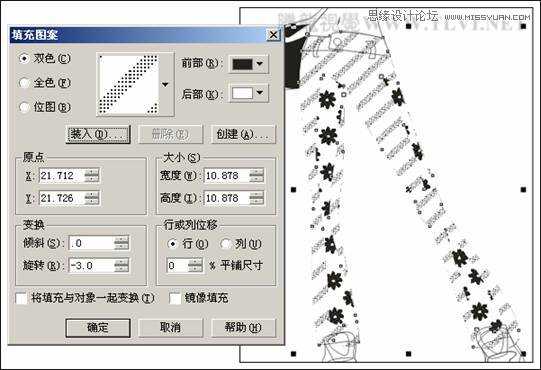
Task: Adjust the tile offset percent spinner
Action: [196, 266]
